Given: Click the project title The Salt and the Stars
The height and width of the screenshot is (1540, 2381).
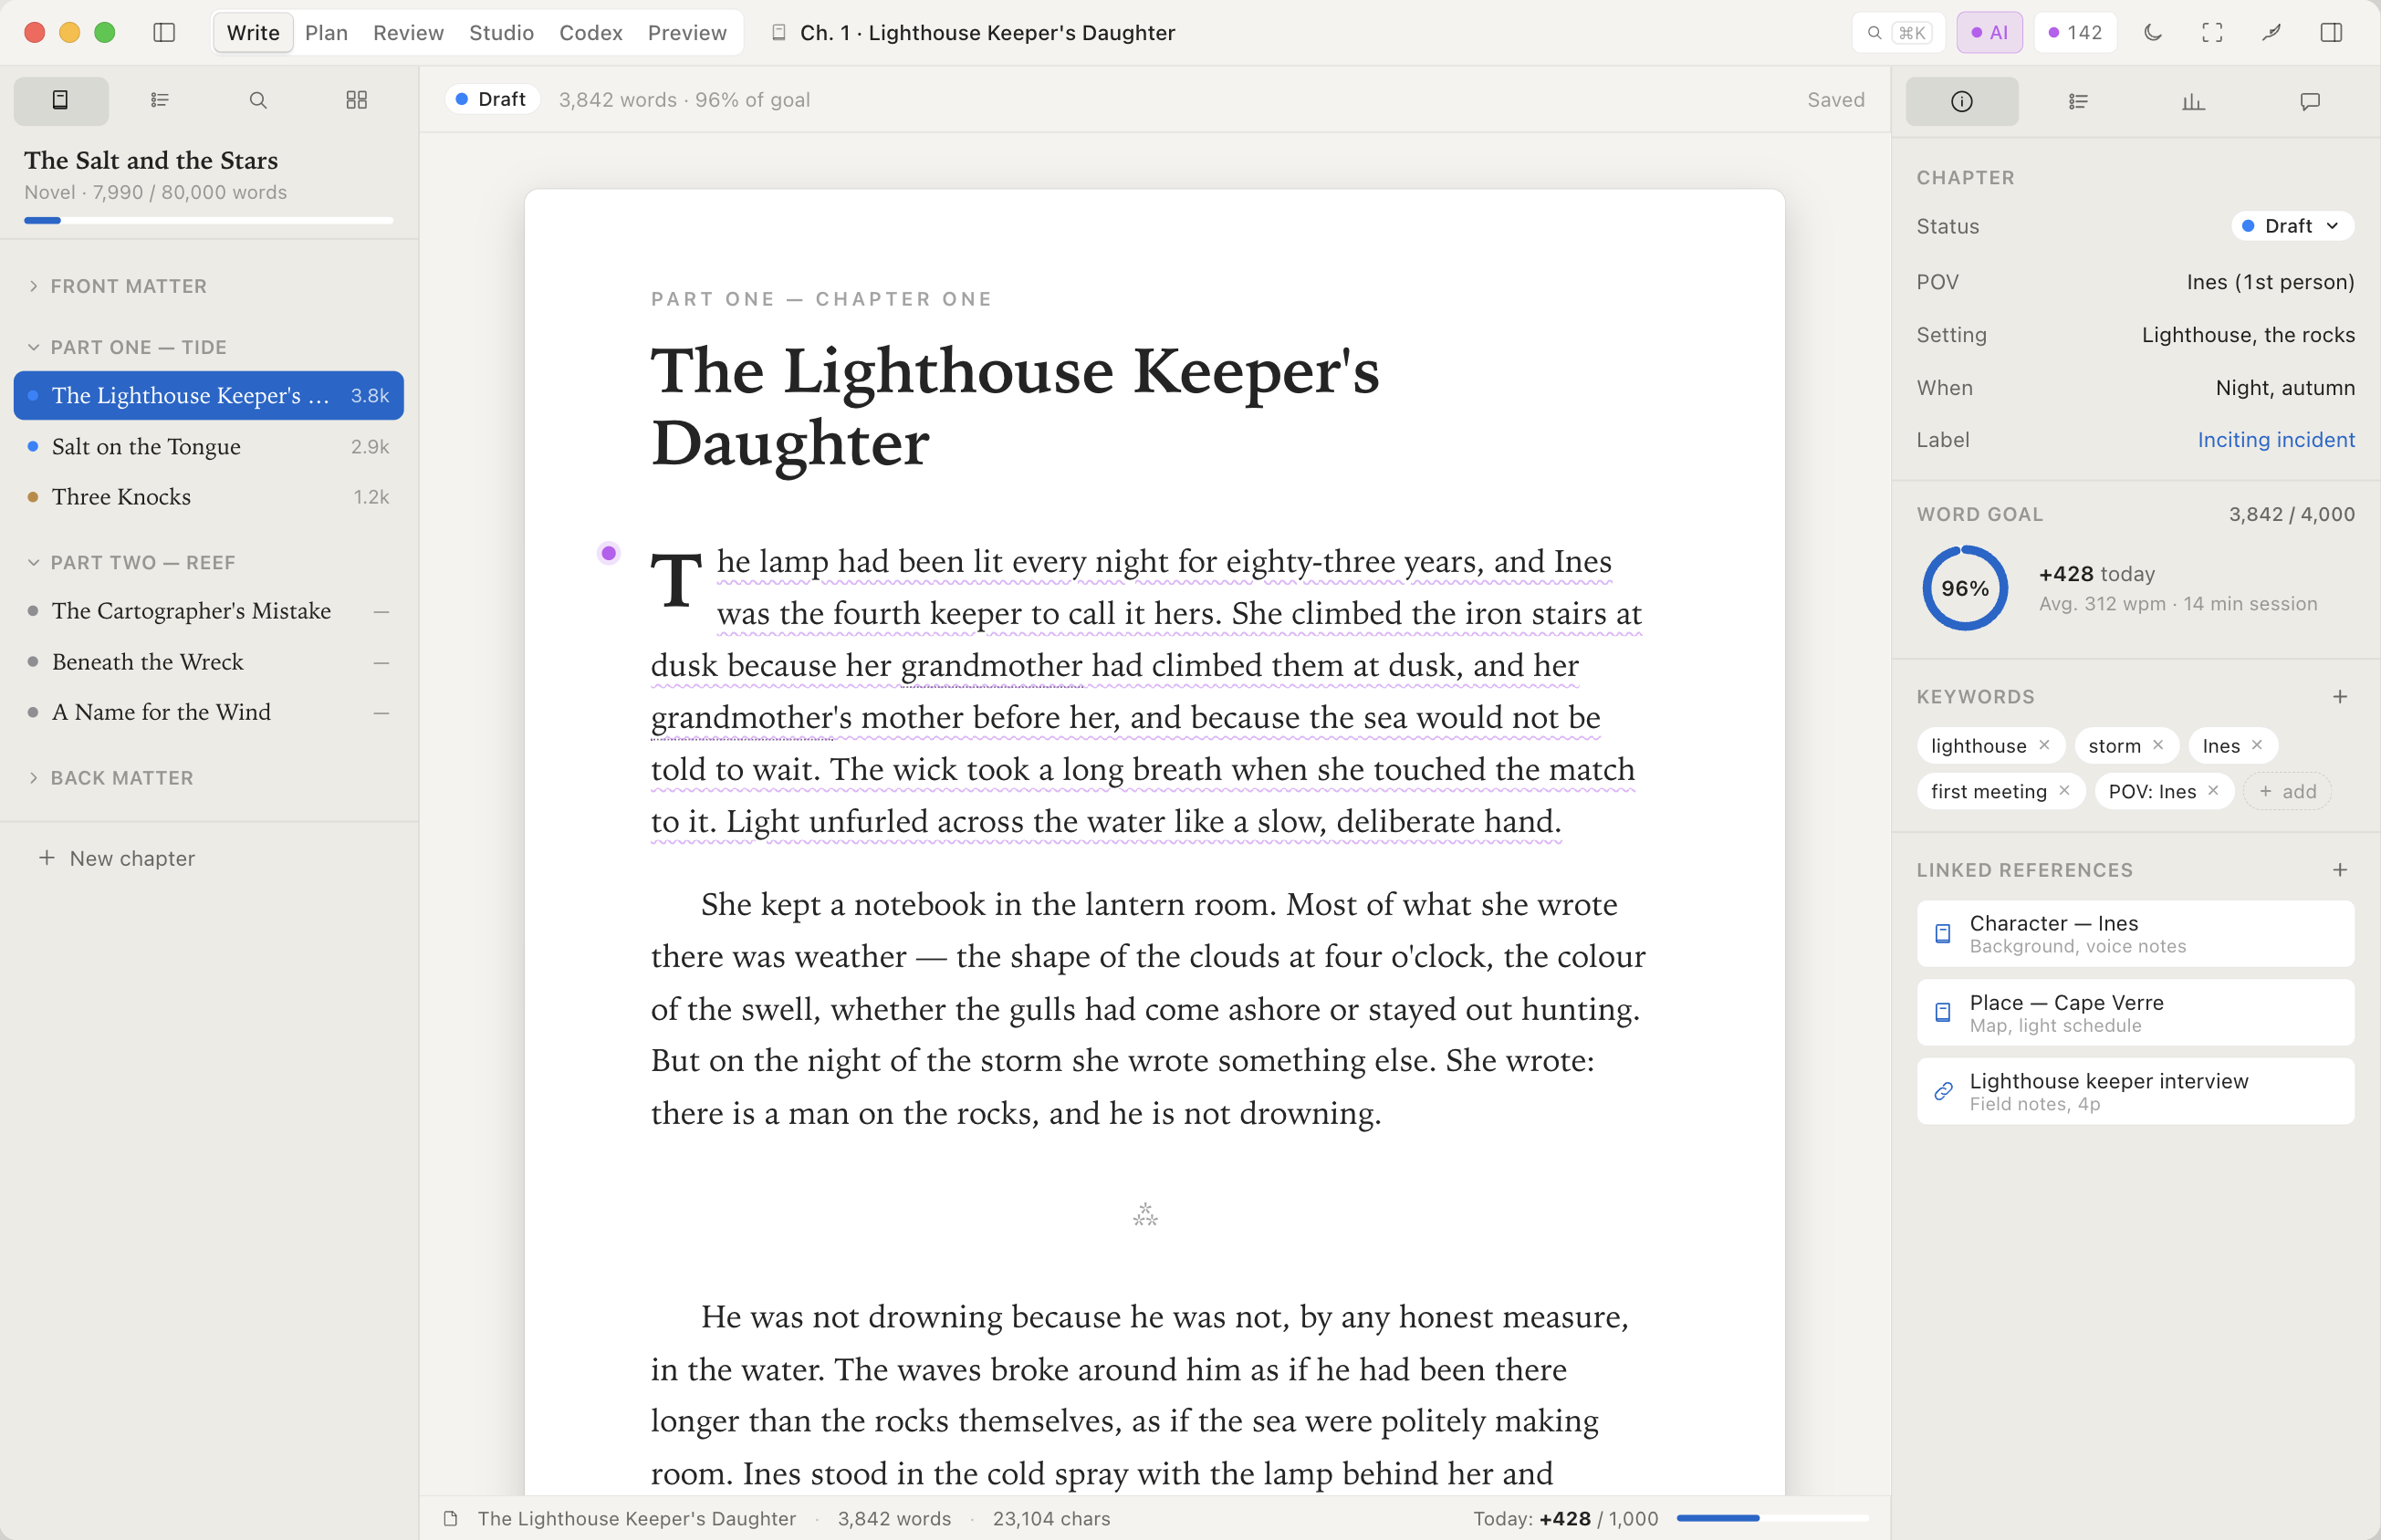Looking at the screenshot, I should tap(151, 160).
